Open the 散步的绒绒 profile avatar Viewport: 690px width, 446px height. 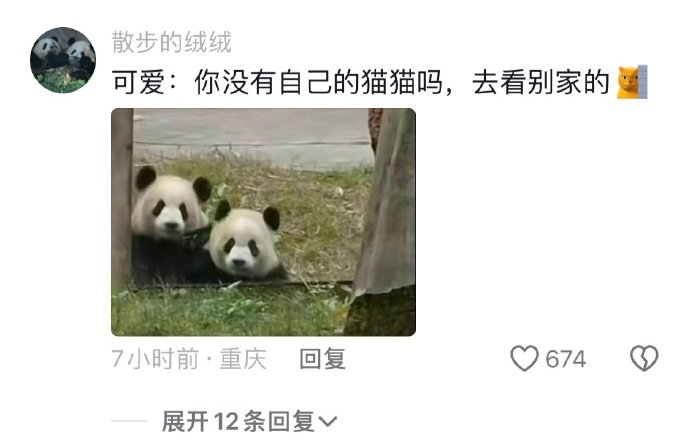[62, 60]
